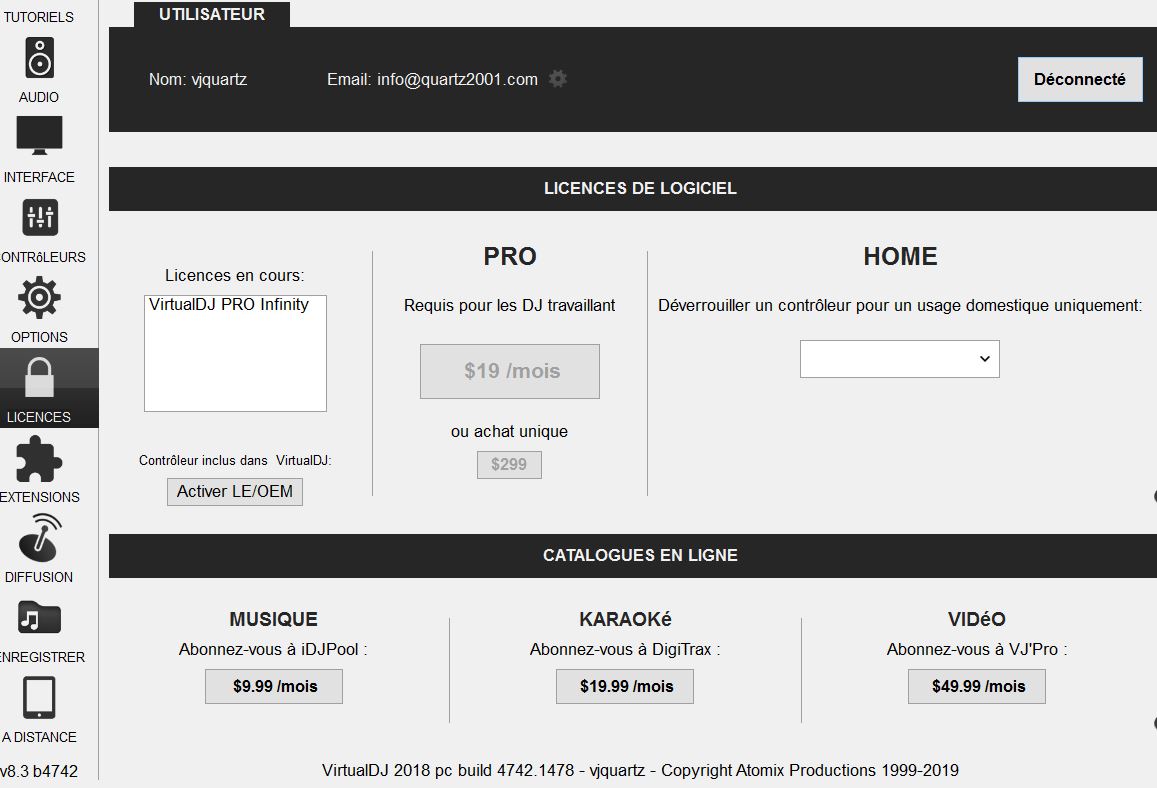Subscribe to iDJPool at $9.99 /mois
The height and width of the screenshot is (788, 1157).
274,686
